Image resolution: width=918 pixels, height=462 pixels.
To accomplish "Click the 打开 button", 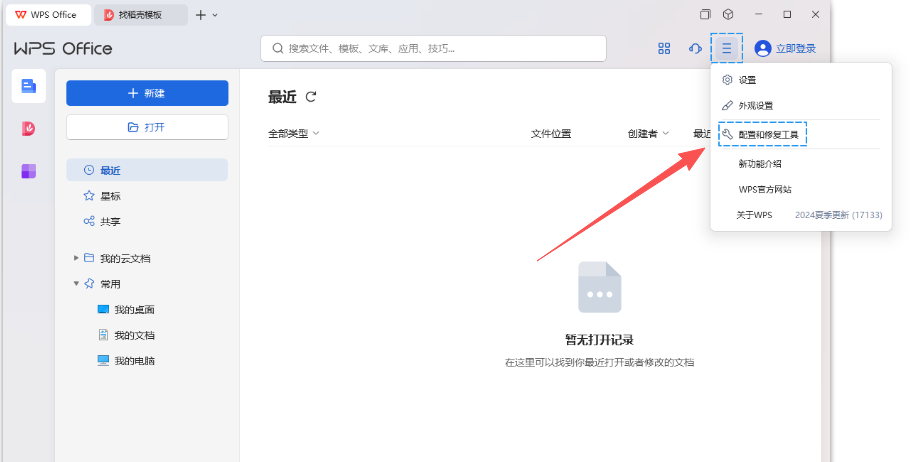I will (x=147, y=127).
